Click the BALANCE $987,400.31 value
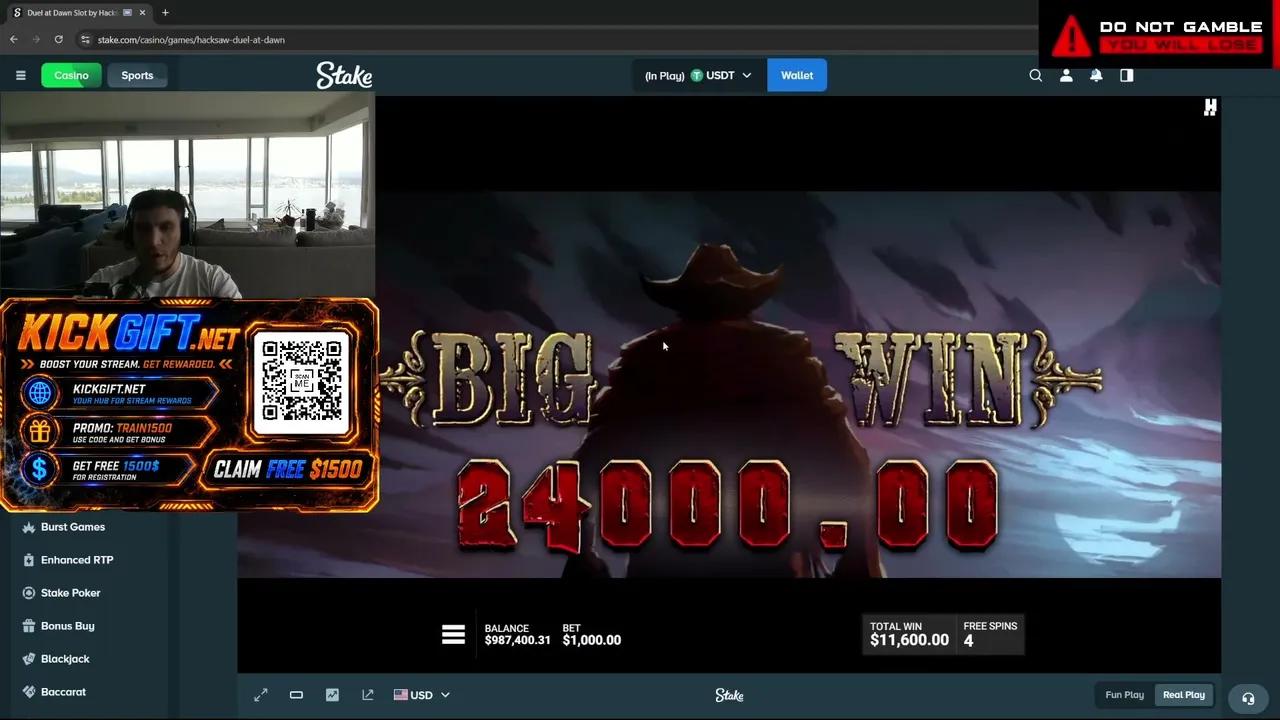1280x720 pixels. [517, 640]
